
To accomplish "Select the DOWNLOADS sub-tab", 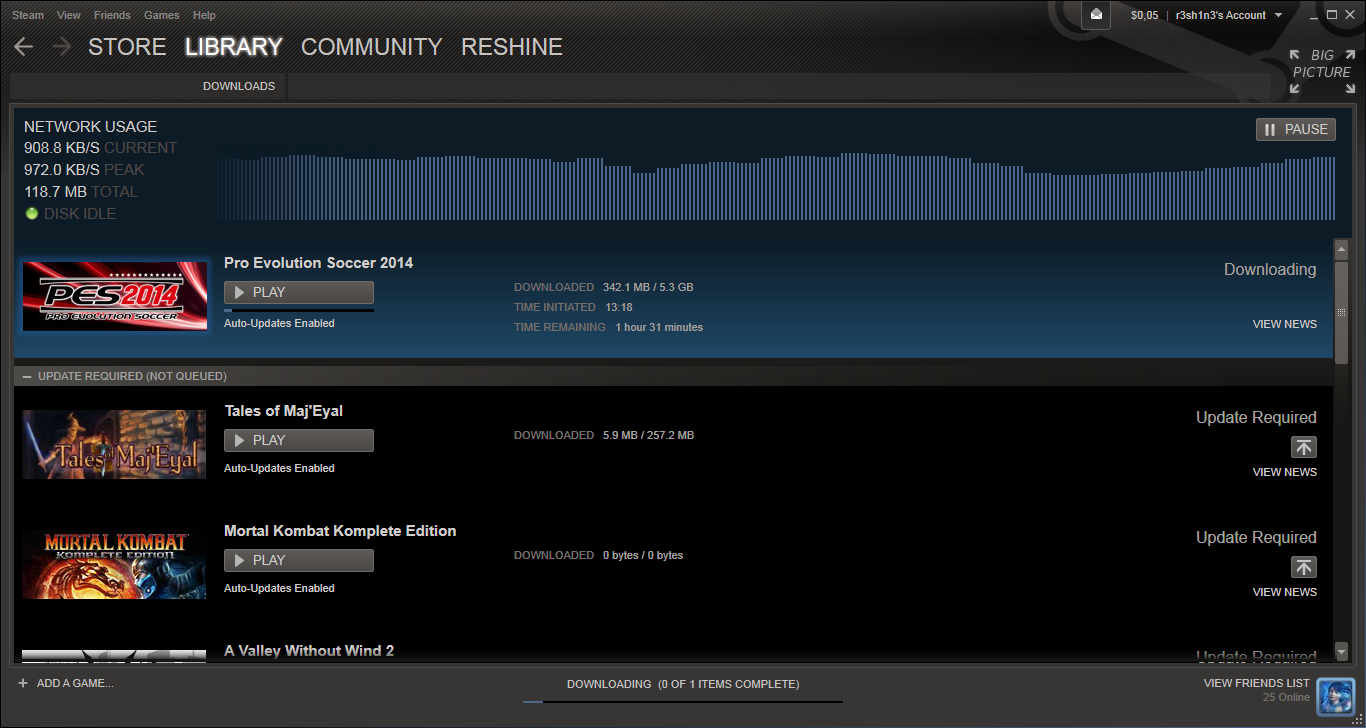I will click(x=239, y=86).
